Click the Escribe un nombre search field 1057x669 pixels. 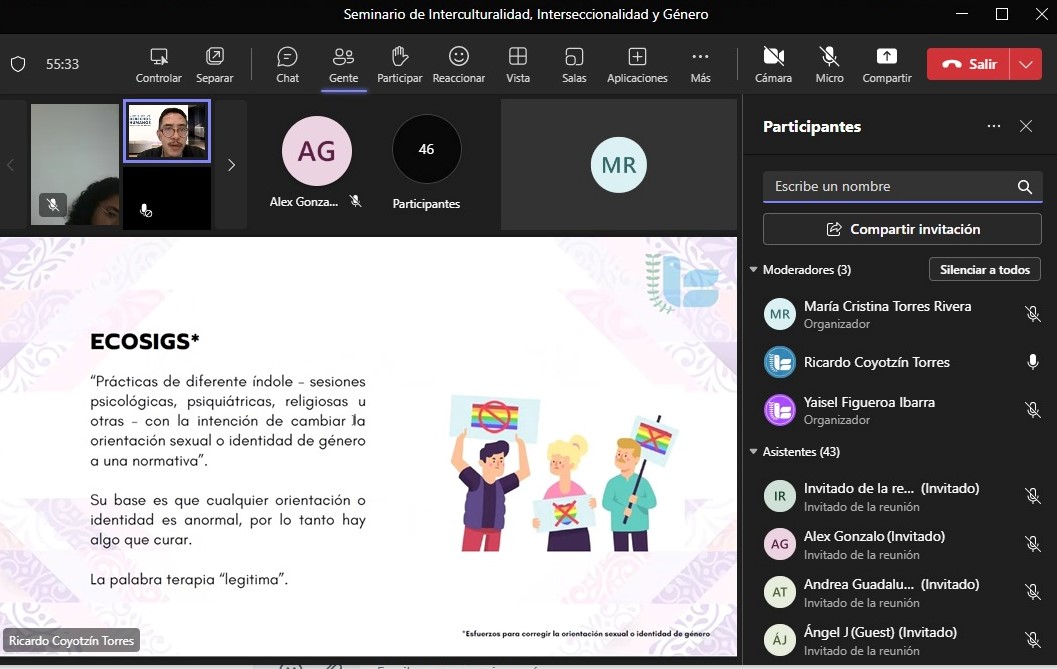[902, 187]
